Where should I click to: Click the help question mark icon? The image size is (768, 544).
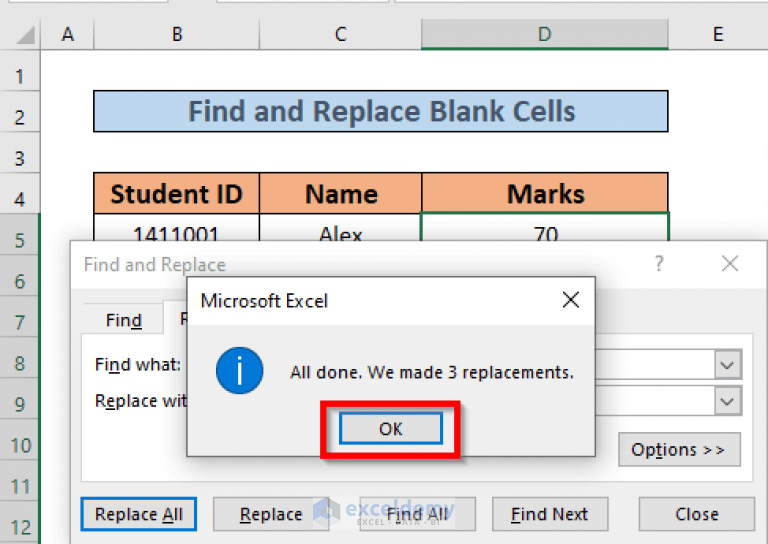[659, 264]
